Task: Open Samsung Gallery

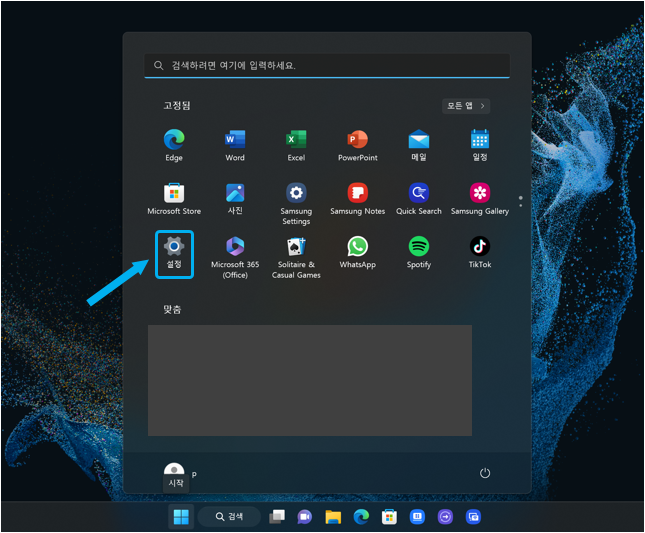Action: pyautogui.click(x=480, y=199)
